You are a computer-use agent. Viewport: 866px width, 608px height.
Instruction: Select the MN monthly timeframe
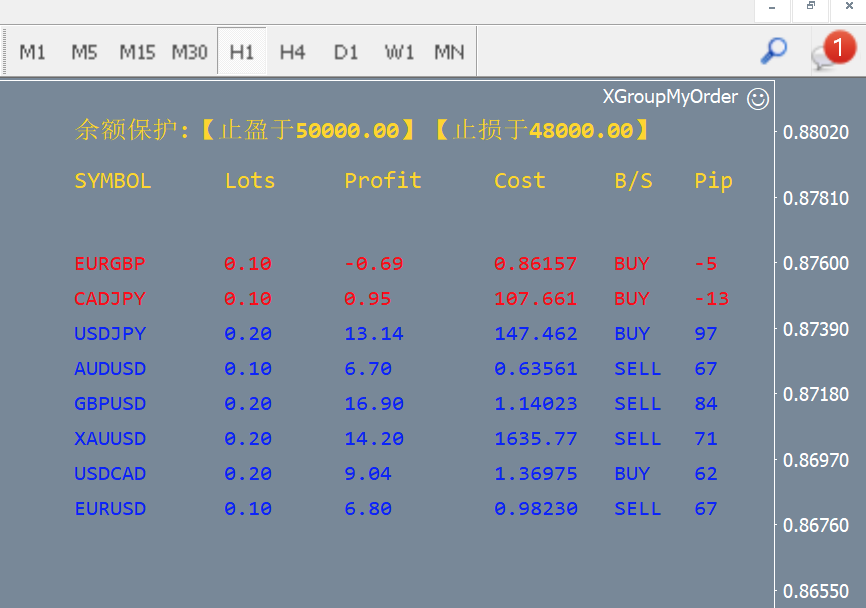pos(449,52)
